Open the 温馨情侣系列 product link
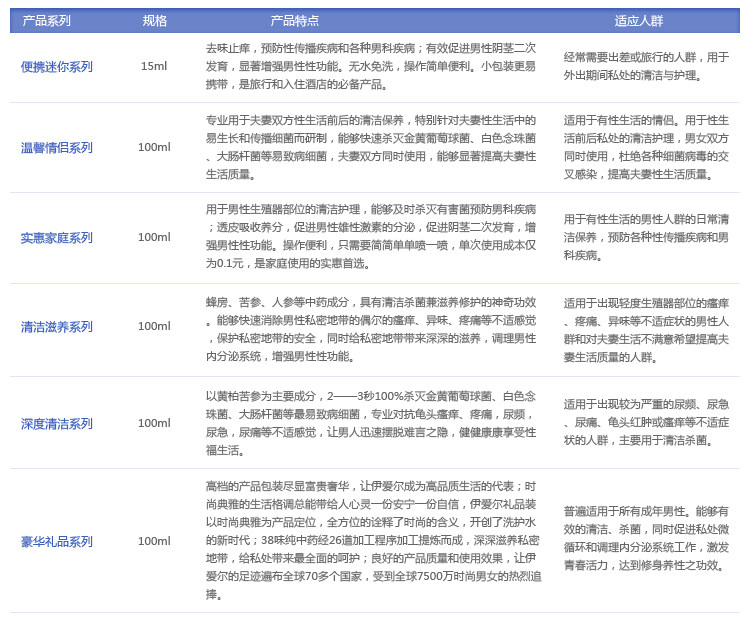The width and height of the screenshot is (750, 622). [x=56, y=148]
